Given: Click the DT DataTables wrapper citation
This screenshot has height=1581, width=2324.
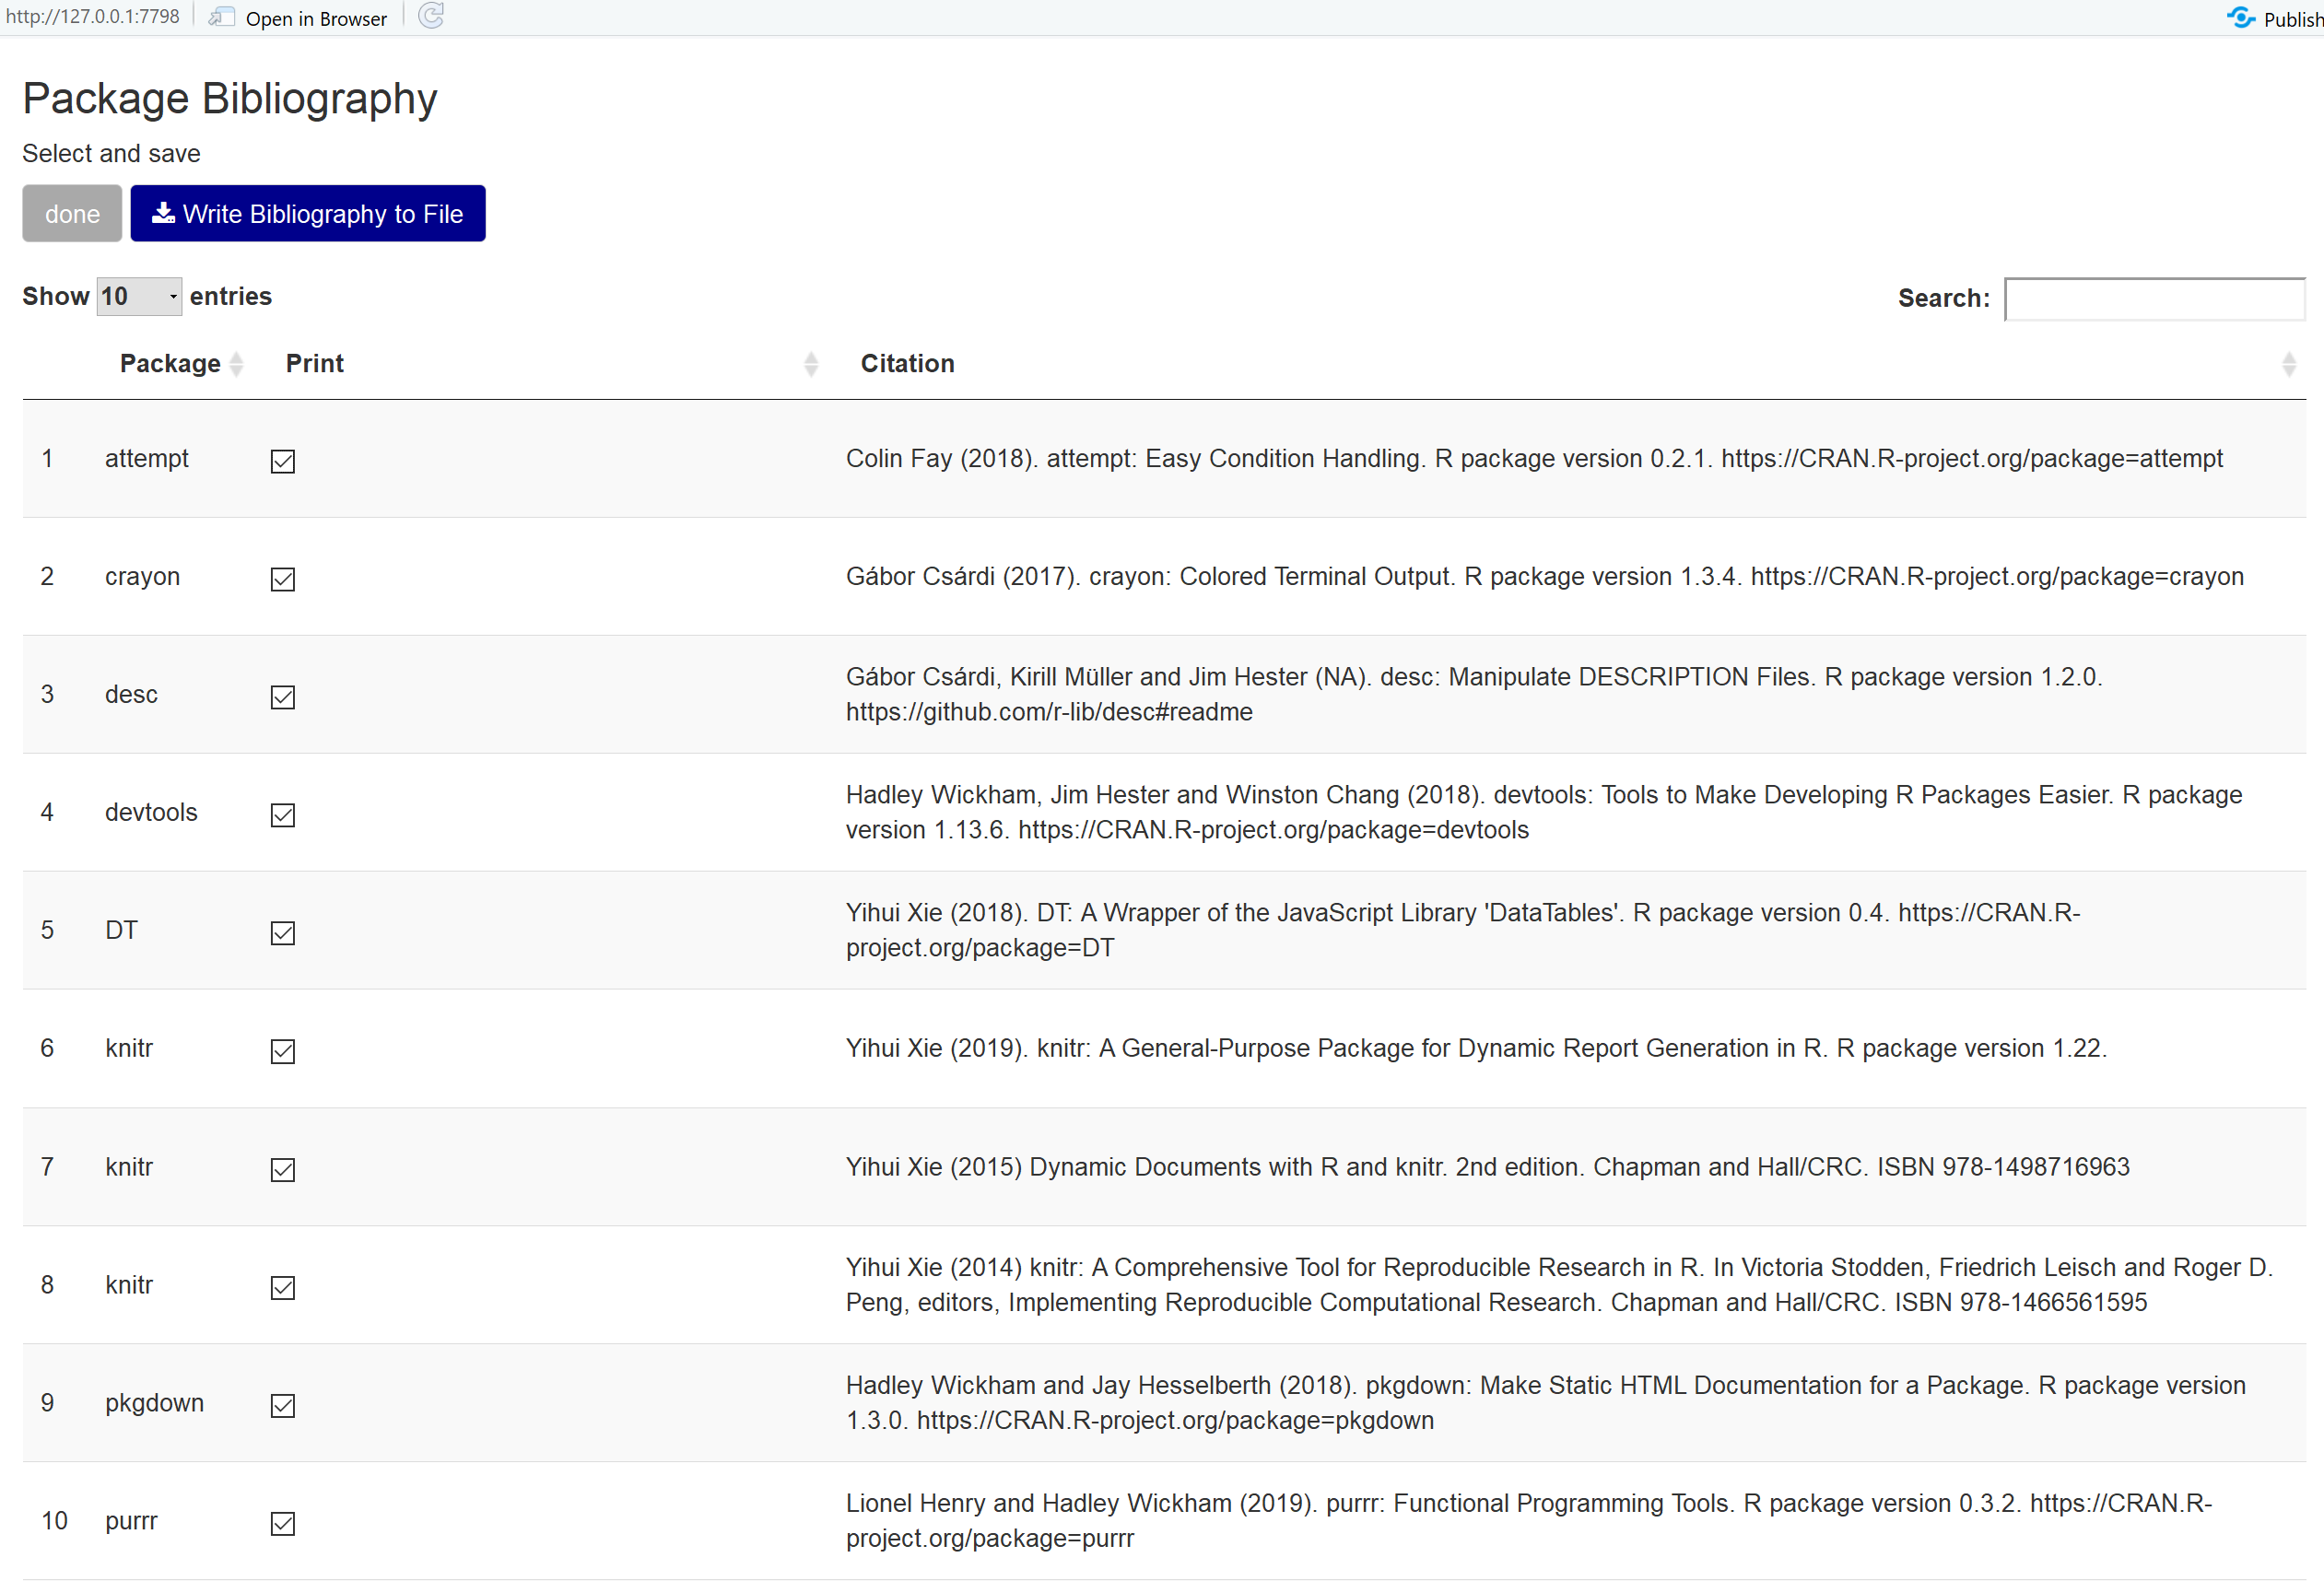Looking at the screenshot, I should pyautogui.click(x=1463, y=930).
